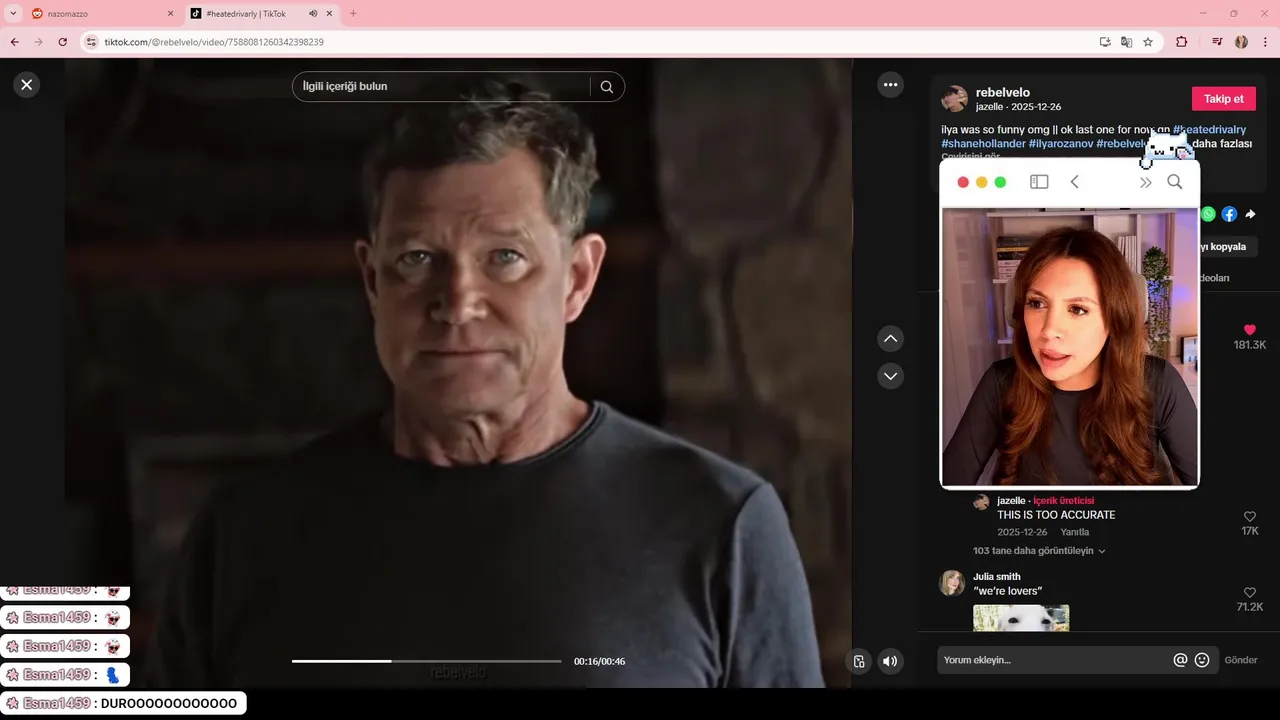Open the tab search dropdown

pos(13,14)
